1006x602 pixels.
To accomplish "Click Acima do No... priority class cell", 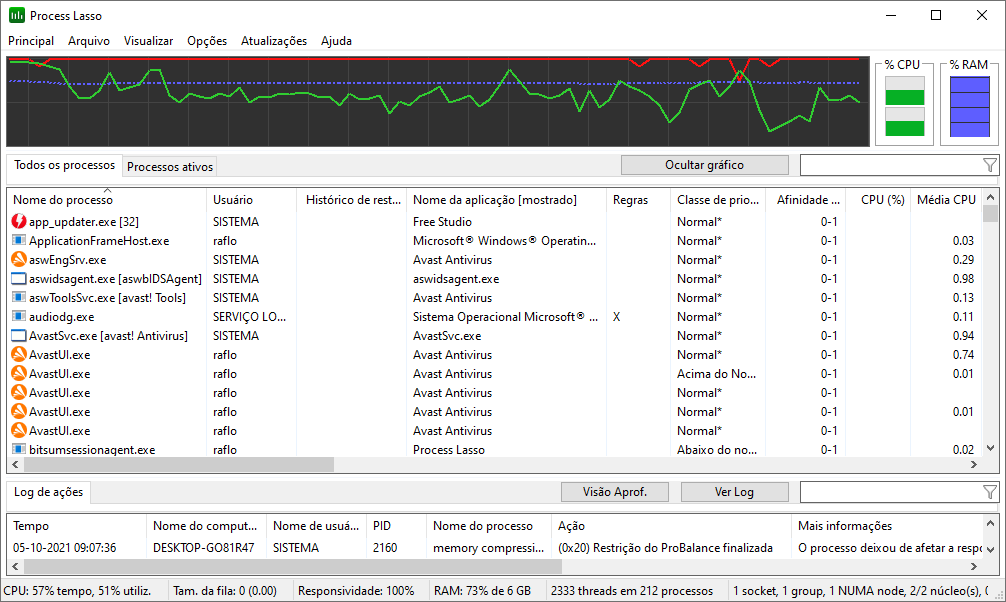I will pyautogui.click(x=717, y=374).
